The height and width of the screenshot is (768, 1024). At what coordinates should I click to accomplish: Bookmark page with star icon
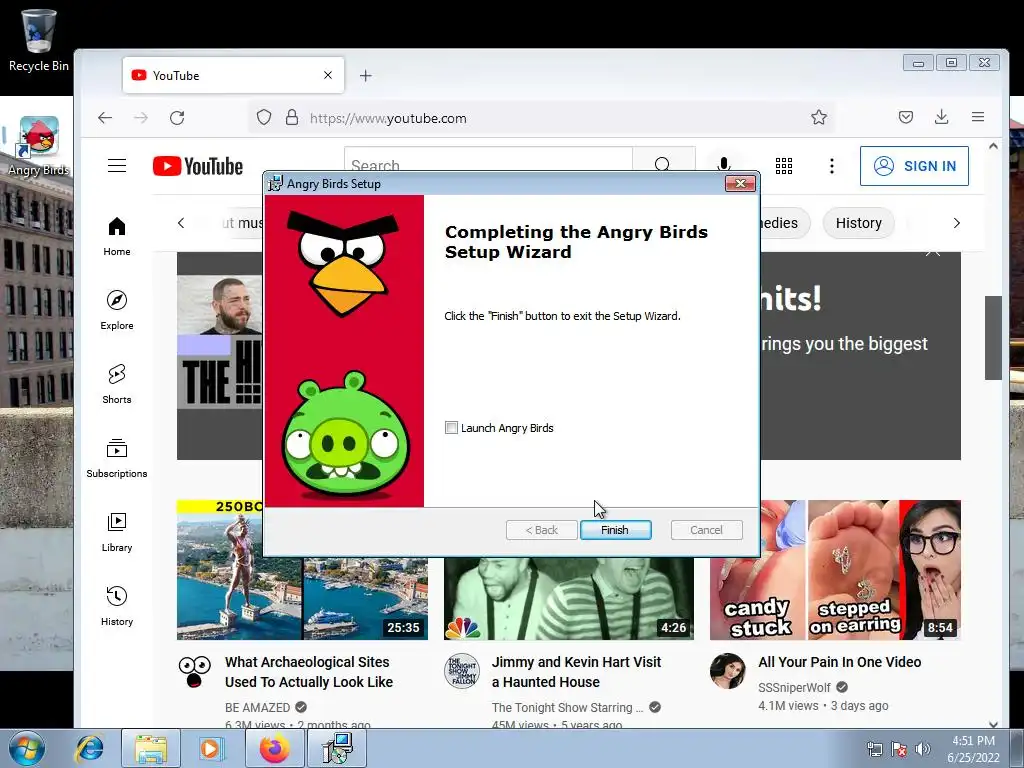point(819,118)
